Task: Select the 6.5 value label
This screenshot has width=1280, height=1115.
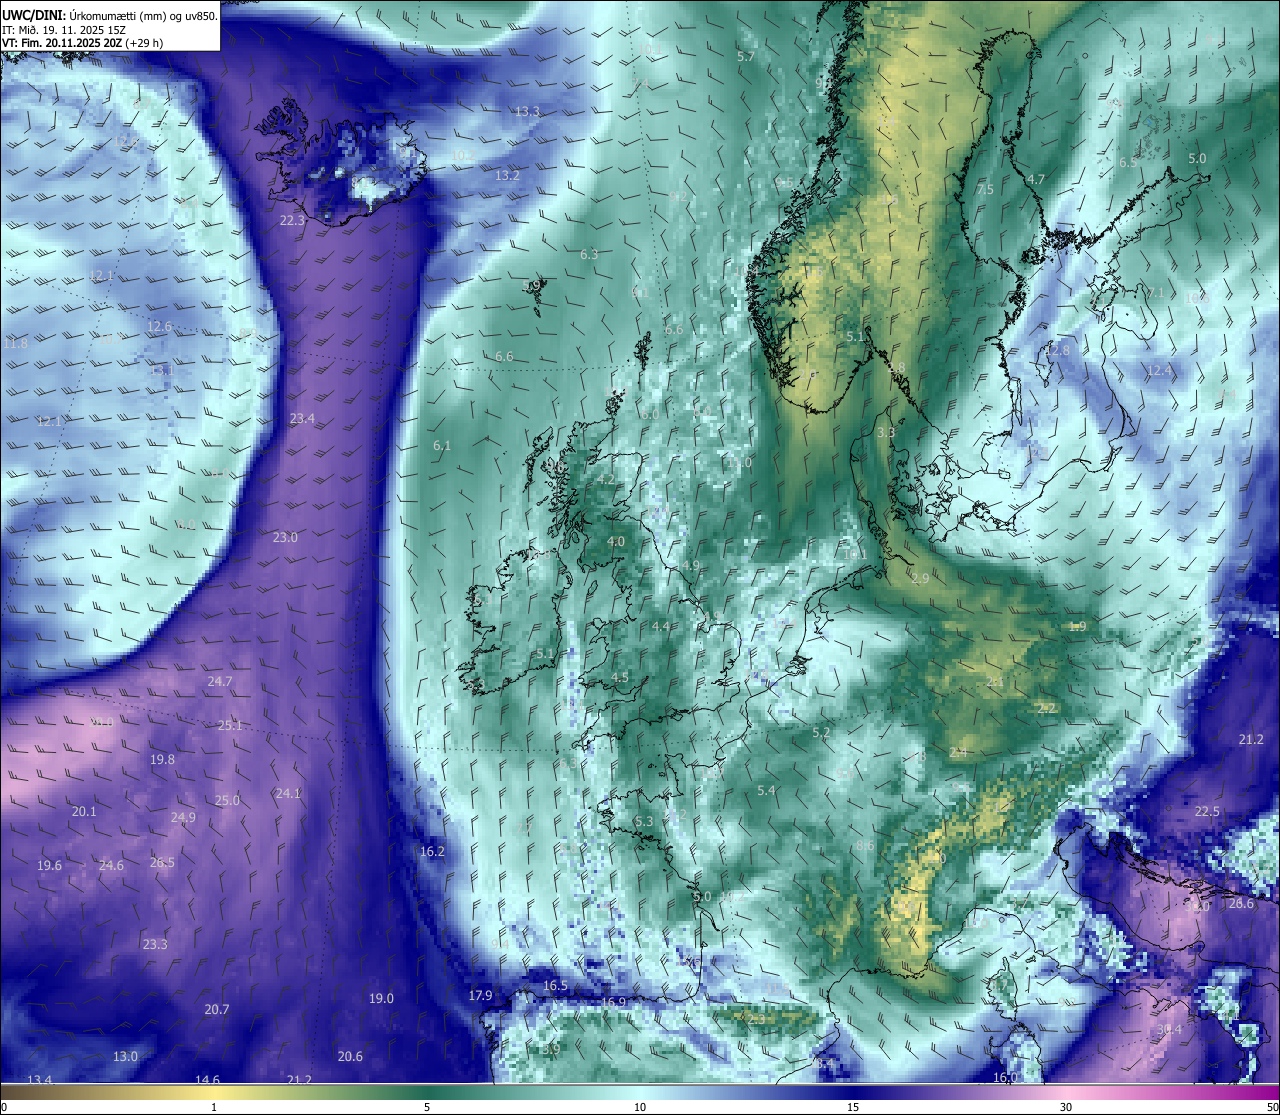Action: point(1128,163)
